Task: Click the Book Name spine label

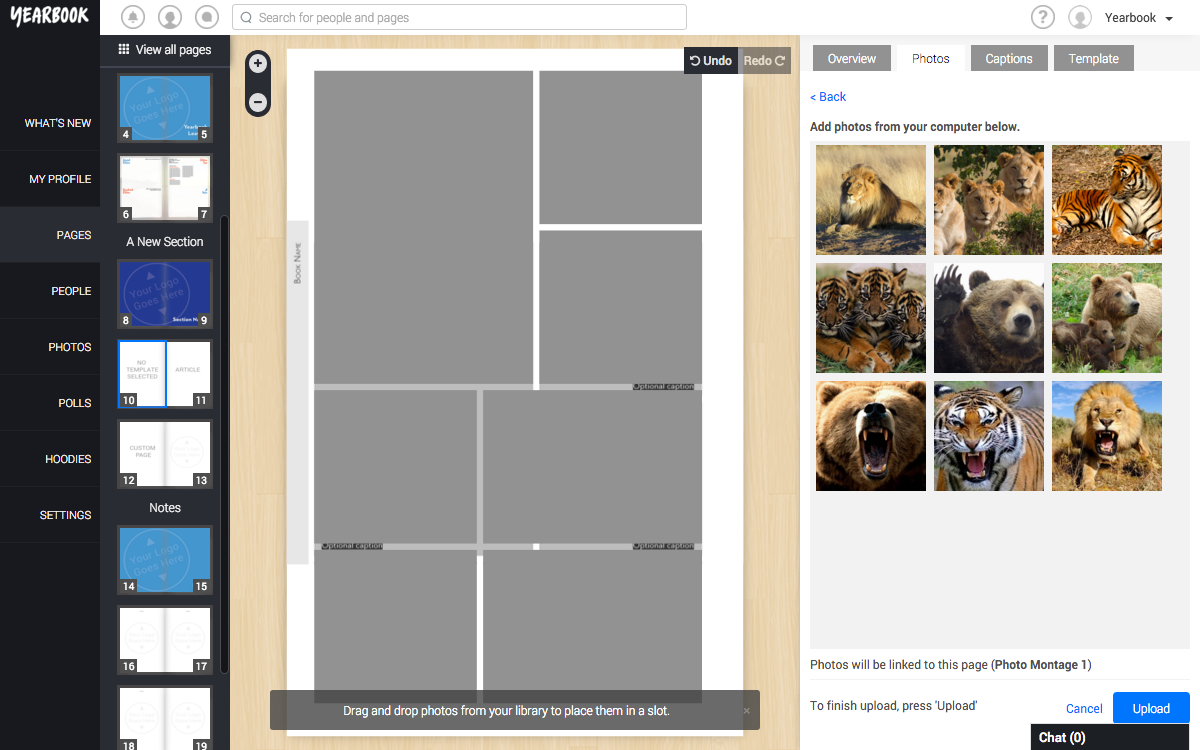Action: point(297,264)
